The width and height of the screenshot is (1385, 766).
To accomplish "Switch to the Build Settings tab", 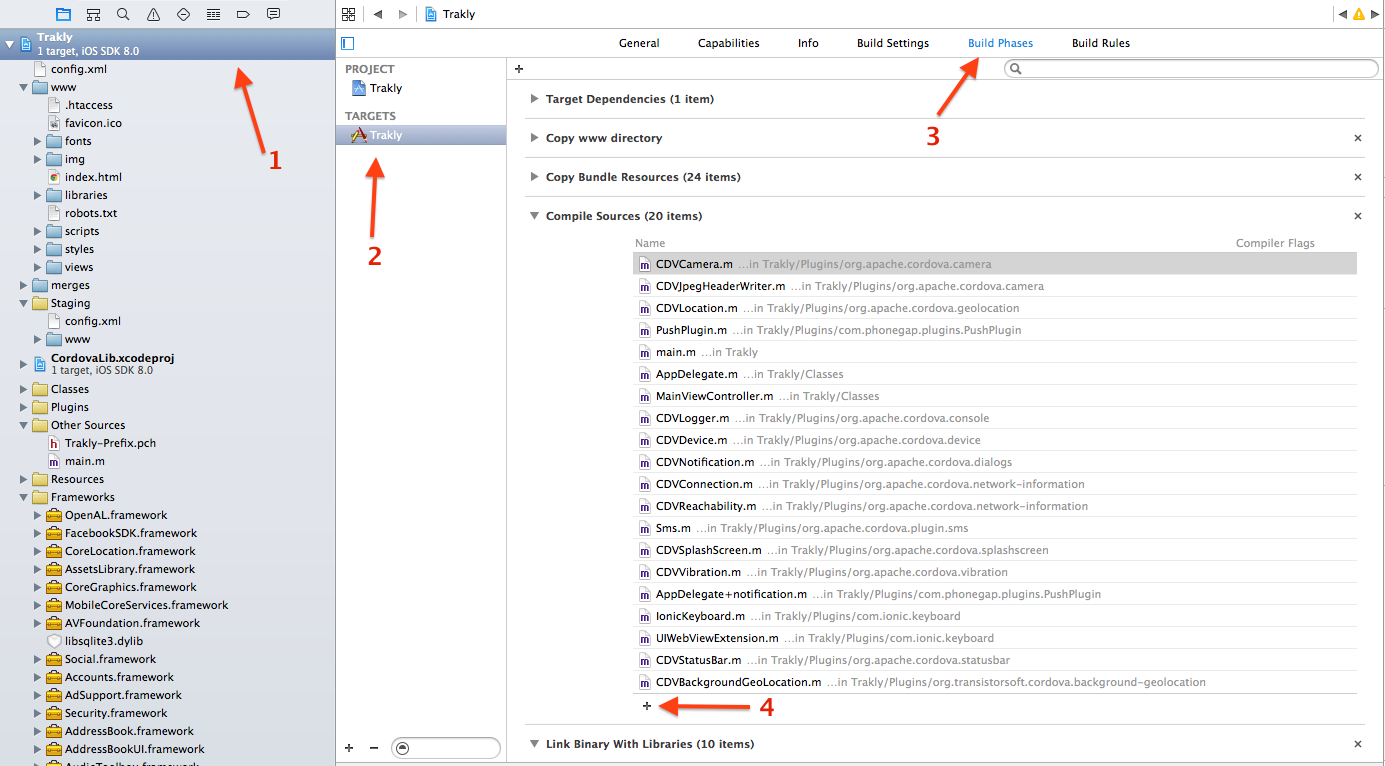I will (x=893, y=43).
